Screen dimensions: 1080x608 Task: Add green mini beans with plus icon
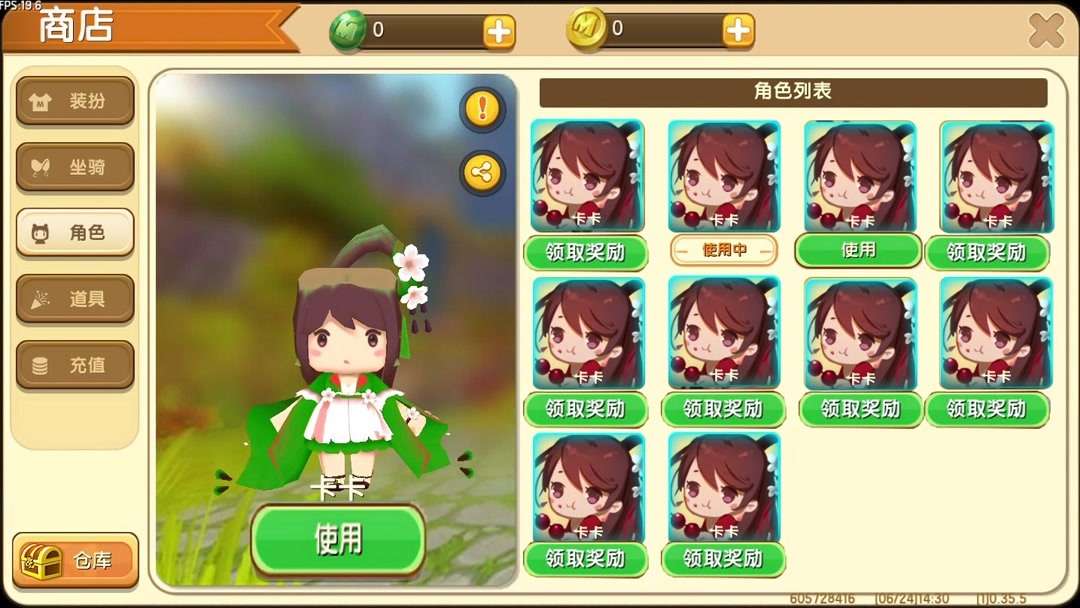499,31
